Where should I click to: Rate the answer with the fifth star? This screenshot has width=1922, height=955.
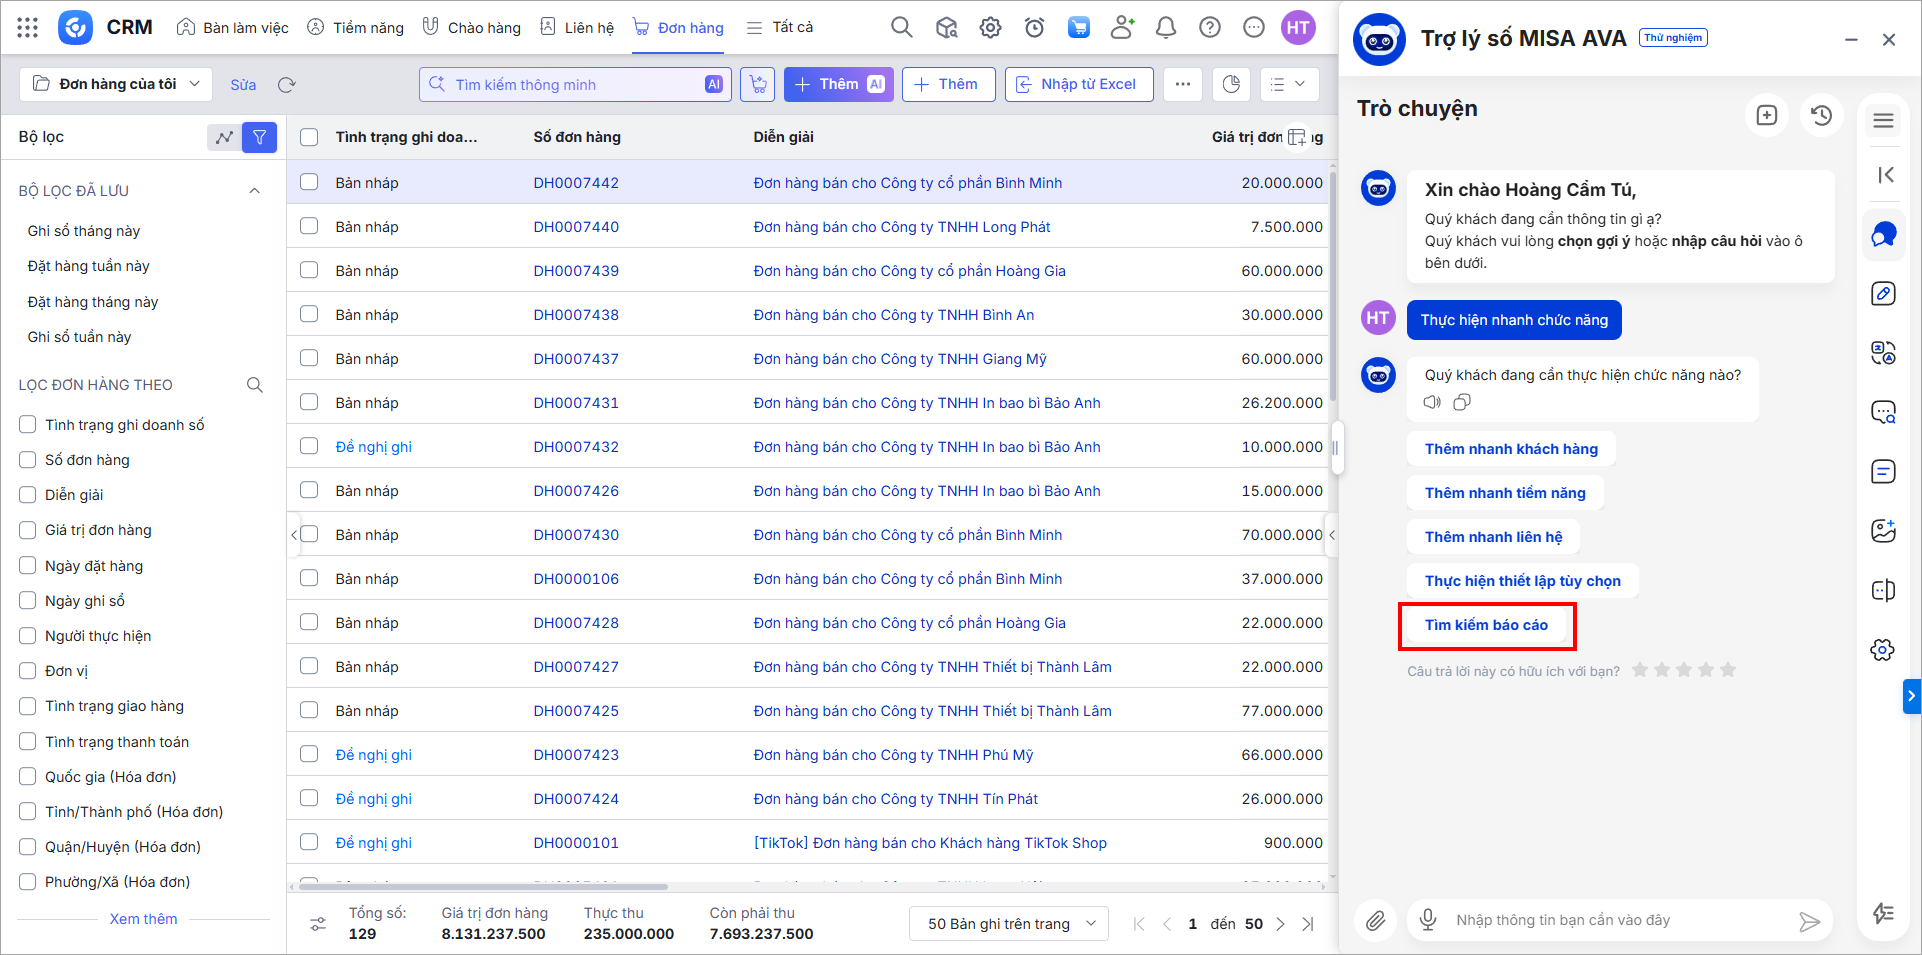[x=1728, y=670]
